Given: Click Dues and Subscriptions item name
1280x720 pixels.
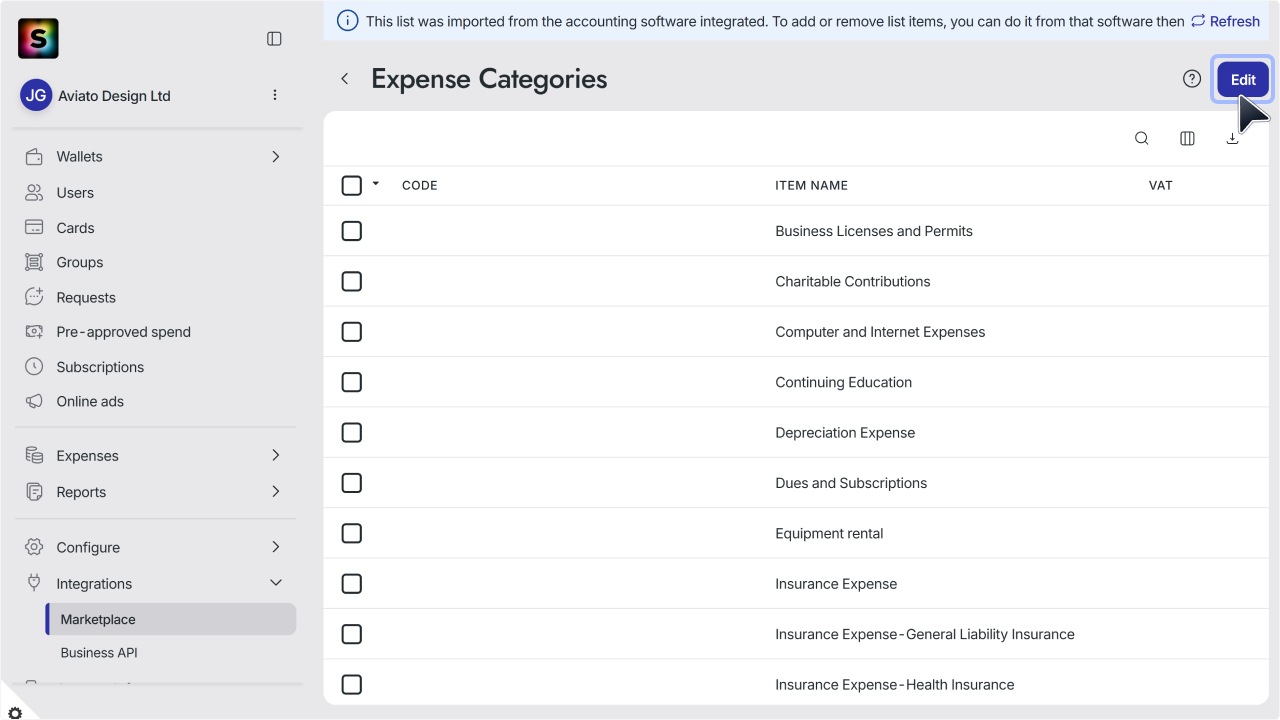Looking at the screenshot, I should (x=851, y=483).
